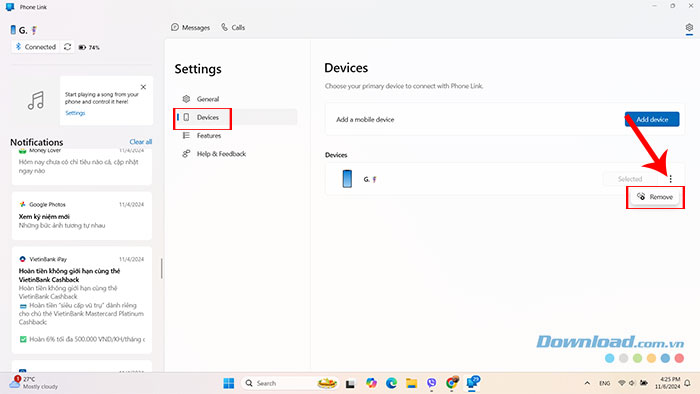Open File Explorer from taskbar

click(x=412, y=383)
